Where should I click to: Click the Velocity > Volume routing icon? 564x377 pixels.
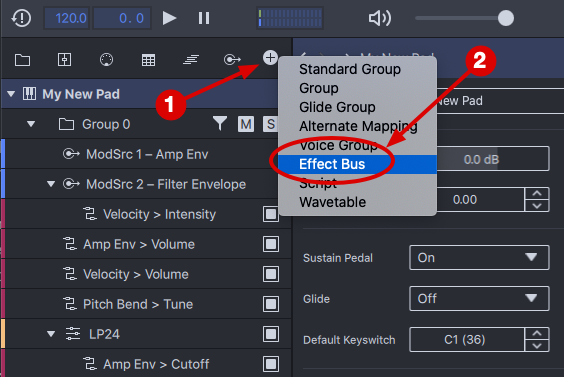[70, 273]
